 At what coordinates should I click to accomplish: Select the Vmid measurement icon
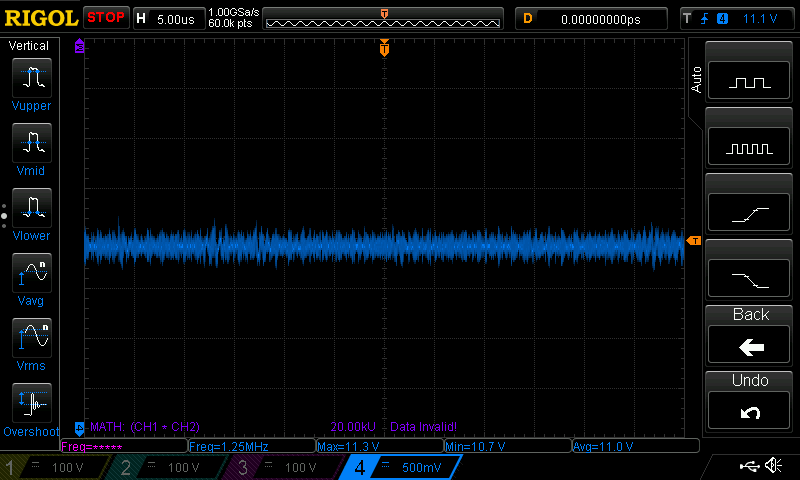(x=32, y=143)
